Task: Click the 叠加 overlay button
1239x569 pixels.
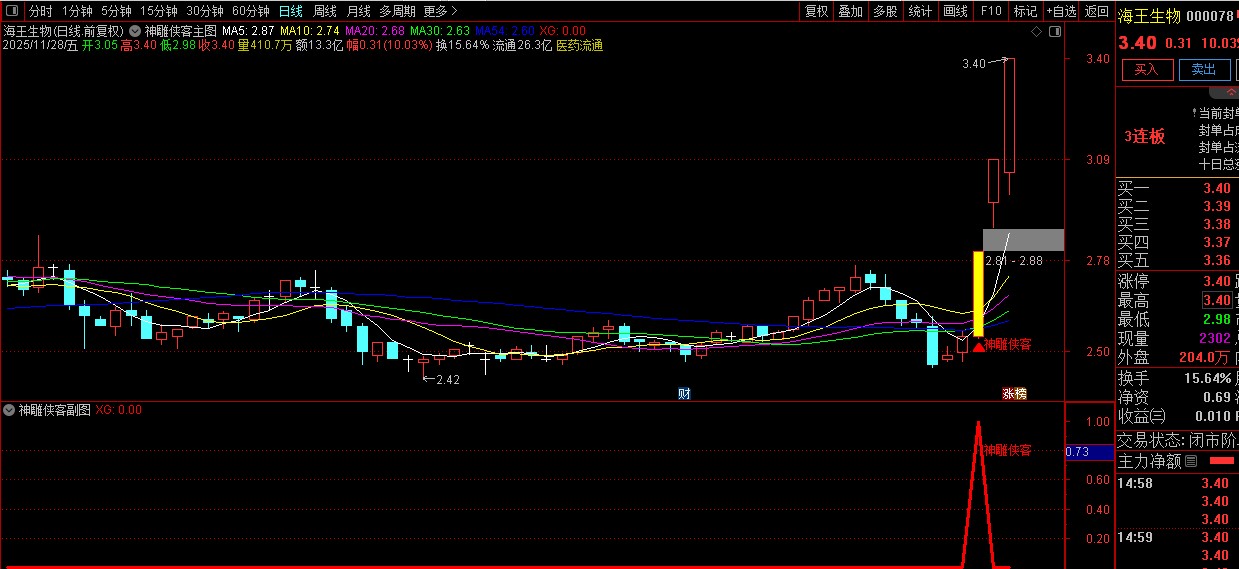Action: point(850,11)
